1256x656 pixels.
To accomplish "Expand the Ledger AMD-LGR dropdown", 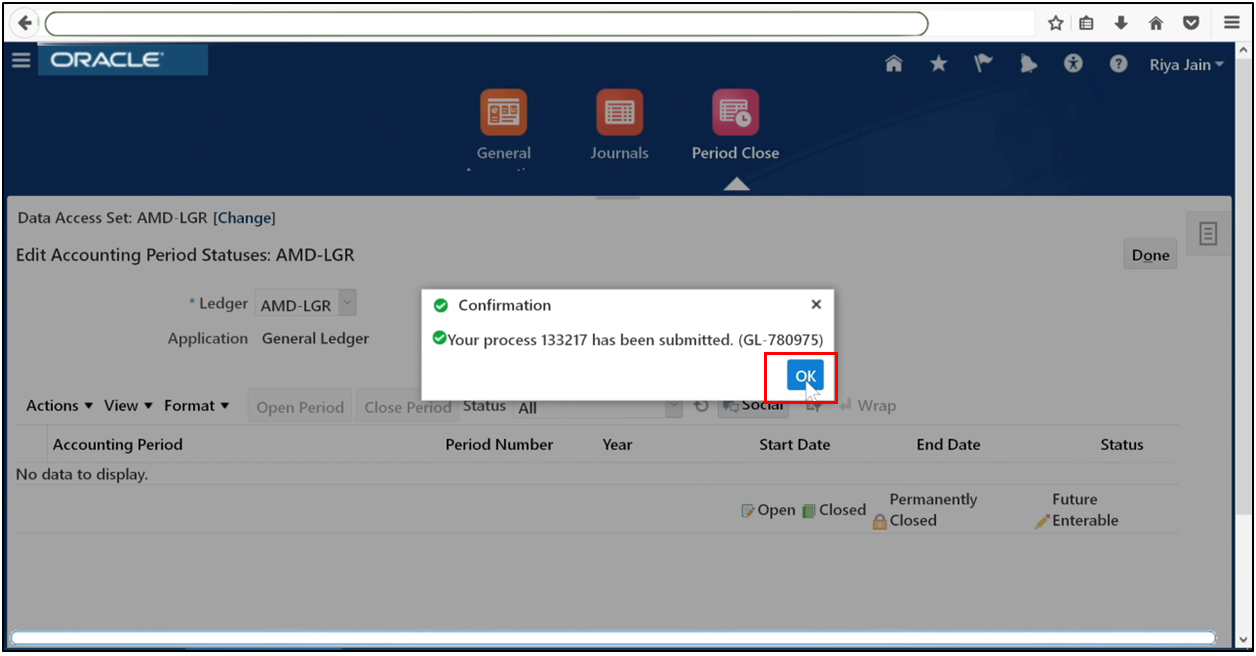I will coord(346,302).
